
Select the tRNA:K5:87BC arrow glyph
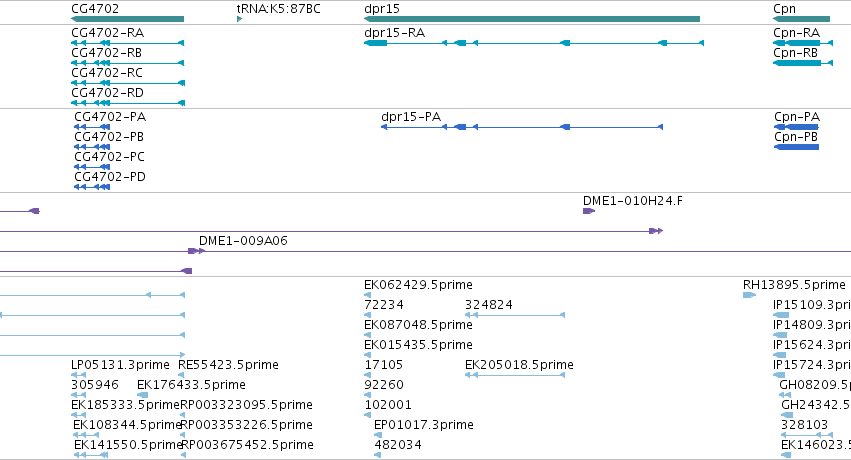pyautogui.click(x=240, y=19)
